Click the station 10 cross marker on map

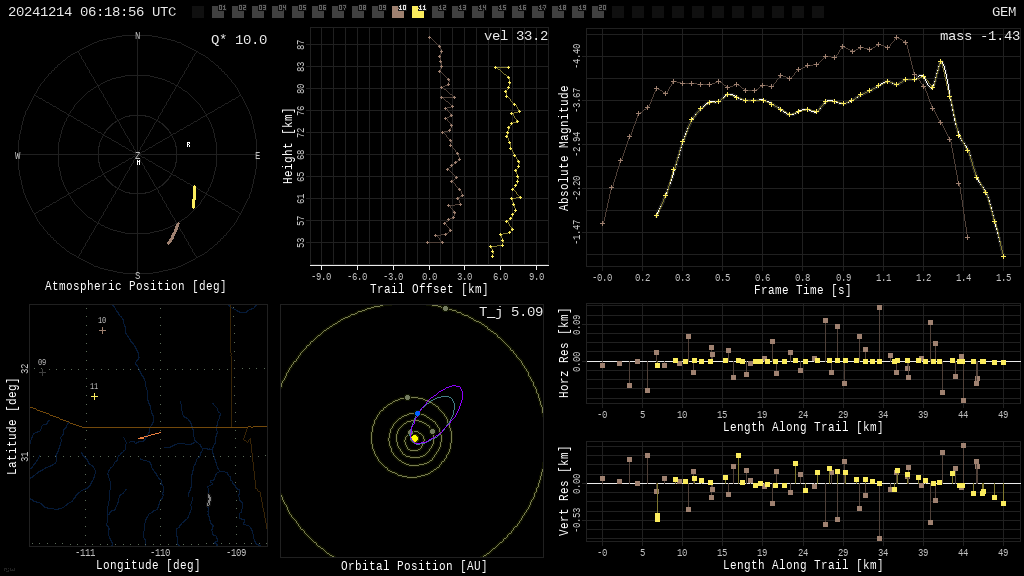[102, 330]
